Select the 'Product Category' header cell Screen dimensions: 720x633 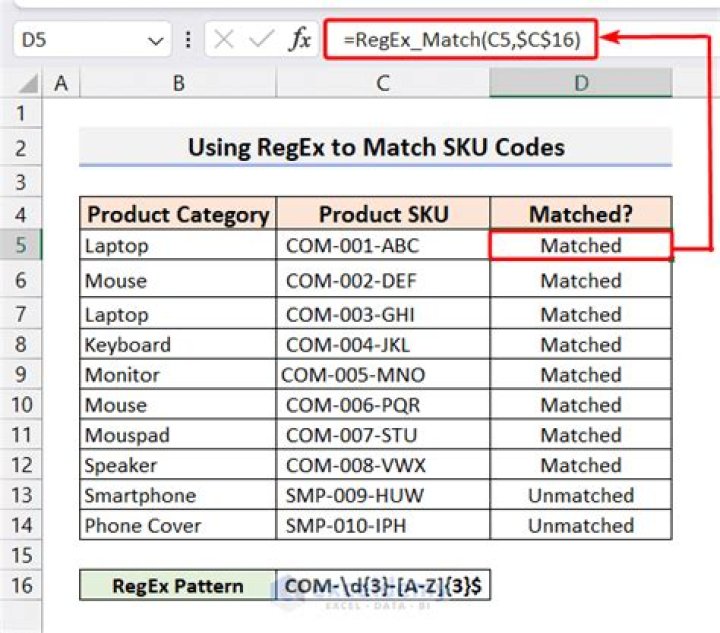coord(178,214)
